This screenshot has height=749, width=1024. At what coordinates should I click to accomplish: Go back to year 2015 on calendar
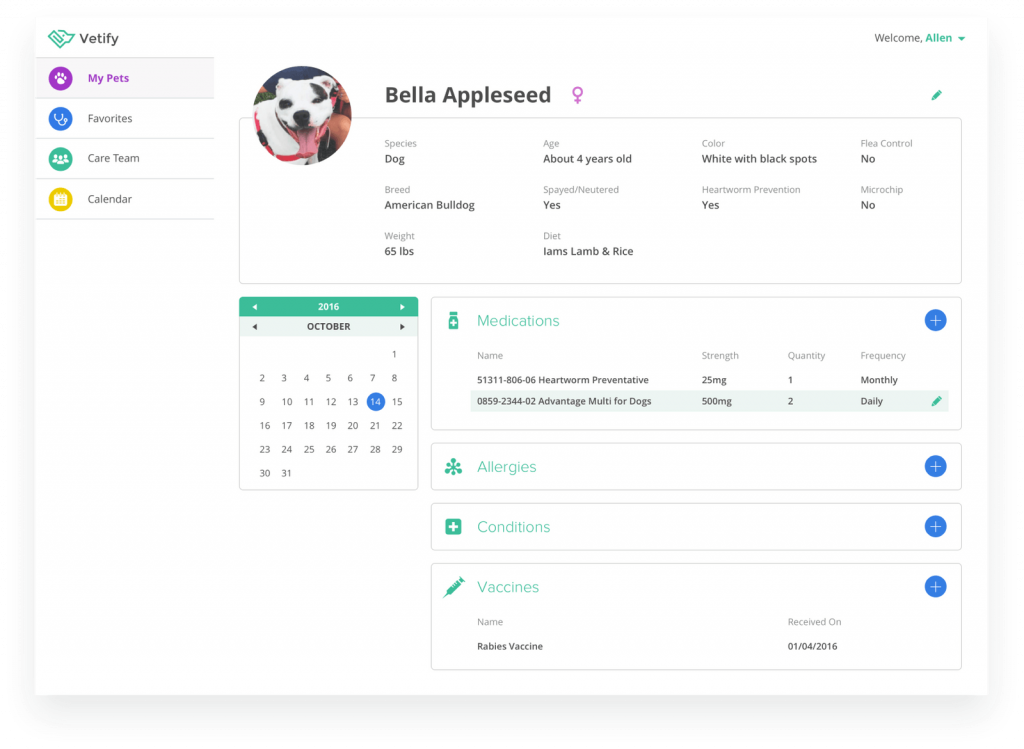tap(255, 306)
